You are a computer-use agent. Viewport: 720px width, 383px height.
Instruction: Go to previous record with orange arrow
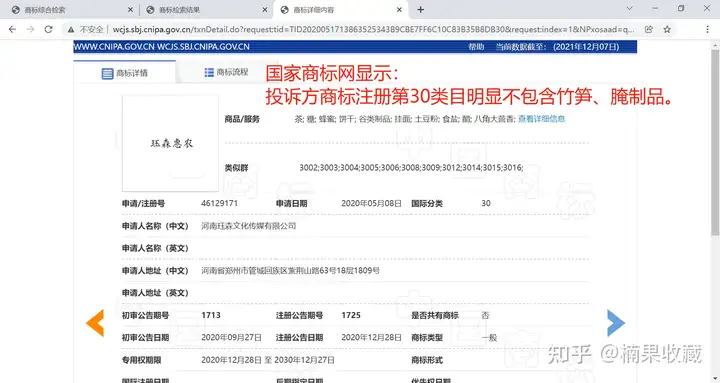(95, 323)
